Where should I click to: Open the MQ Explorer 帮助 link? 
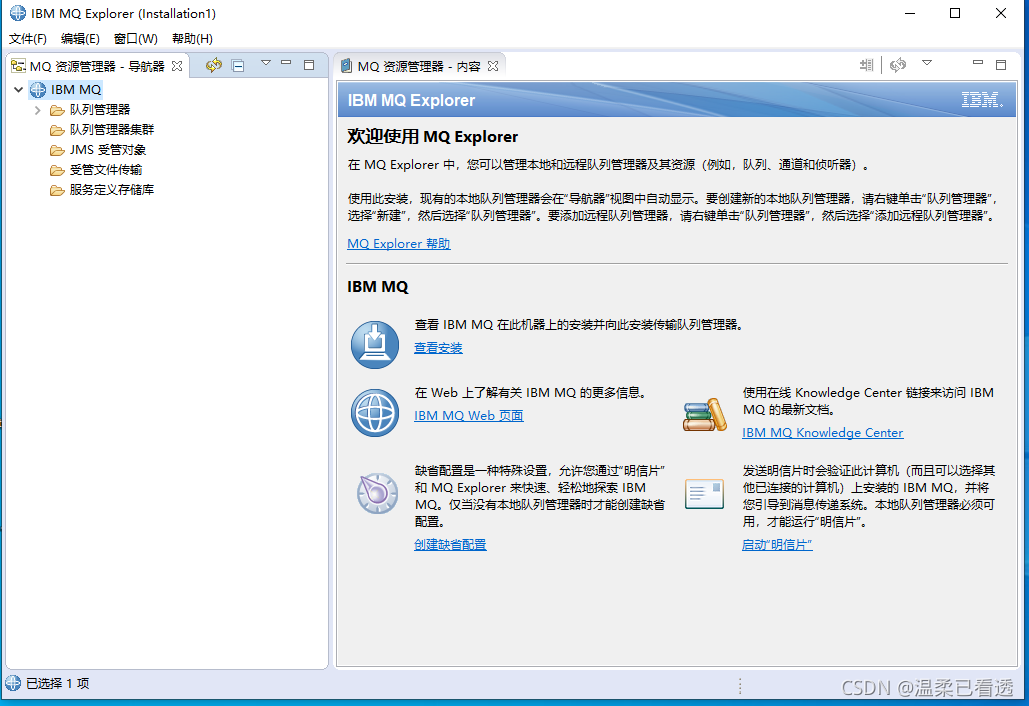[398, 243]
